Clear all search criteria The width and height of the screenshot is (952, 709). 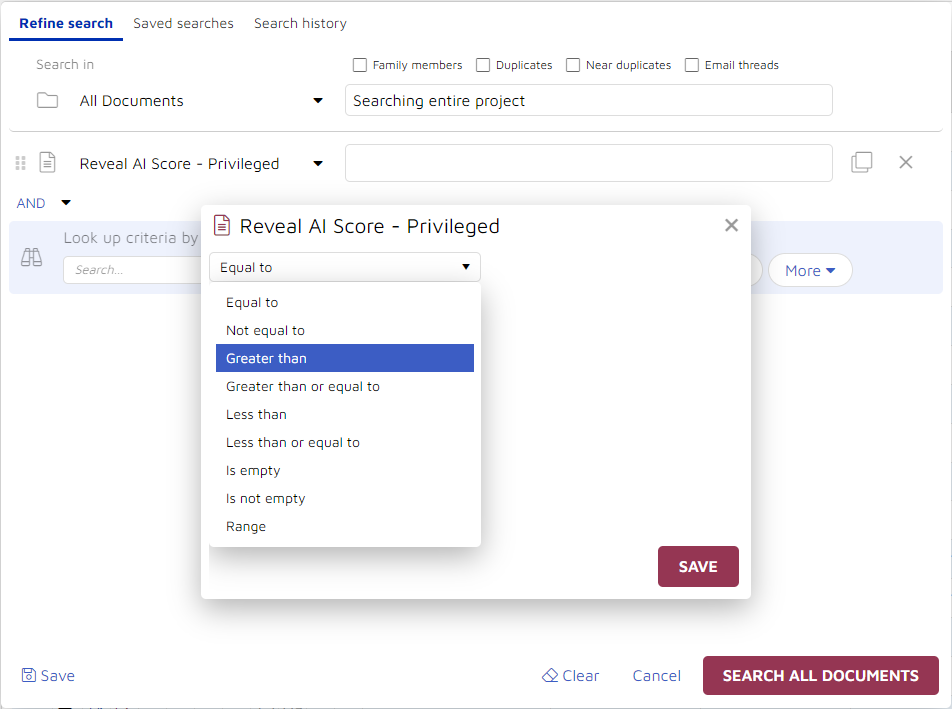570,676
